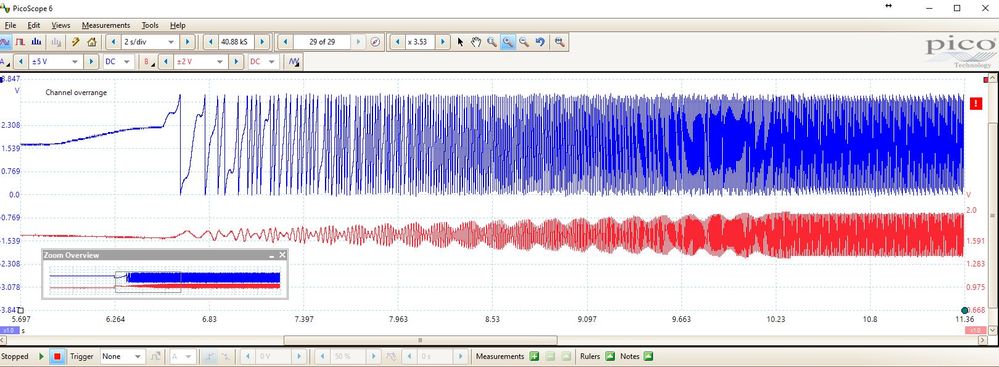Undo last zoom with arrow icon
Viewport: 999px width, 367px height.
[x=540, y=42]
